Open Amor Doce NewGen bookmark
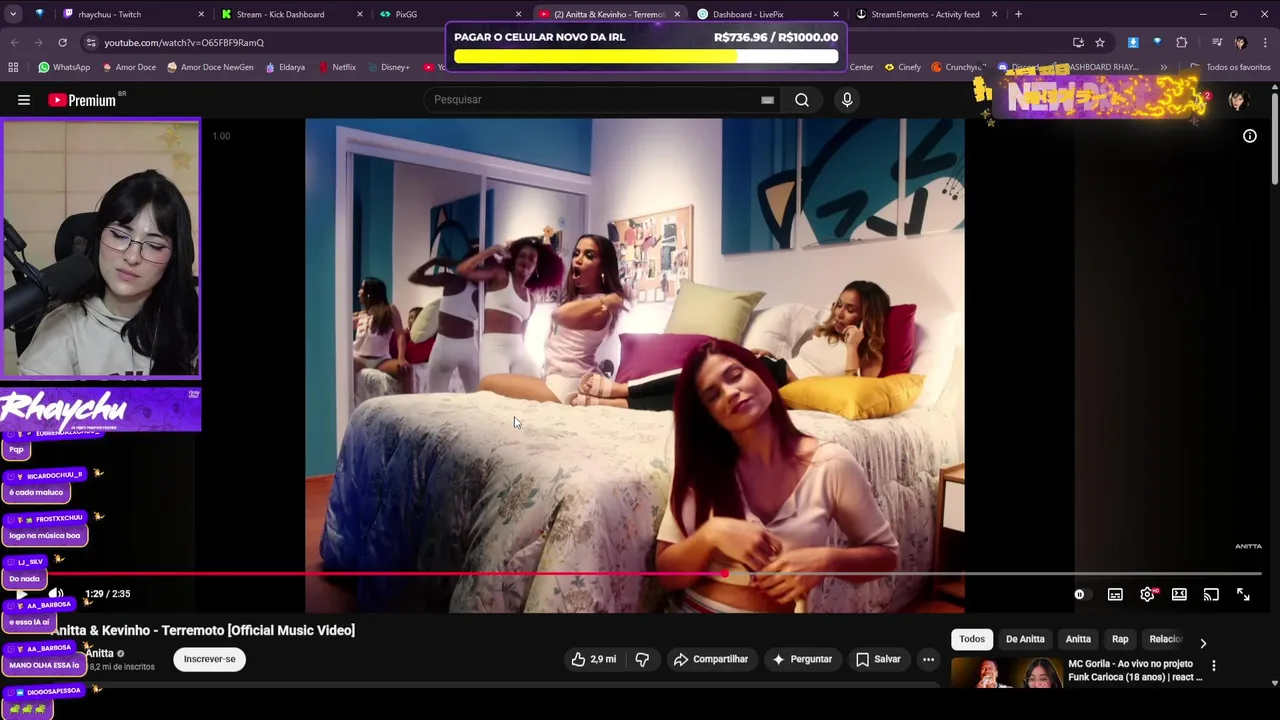The image size is (1280, 720). coord(210,67)
